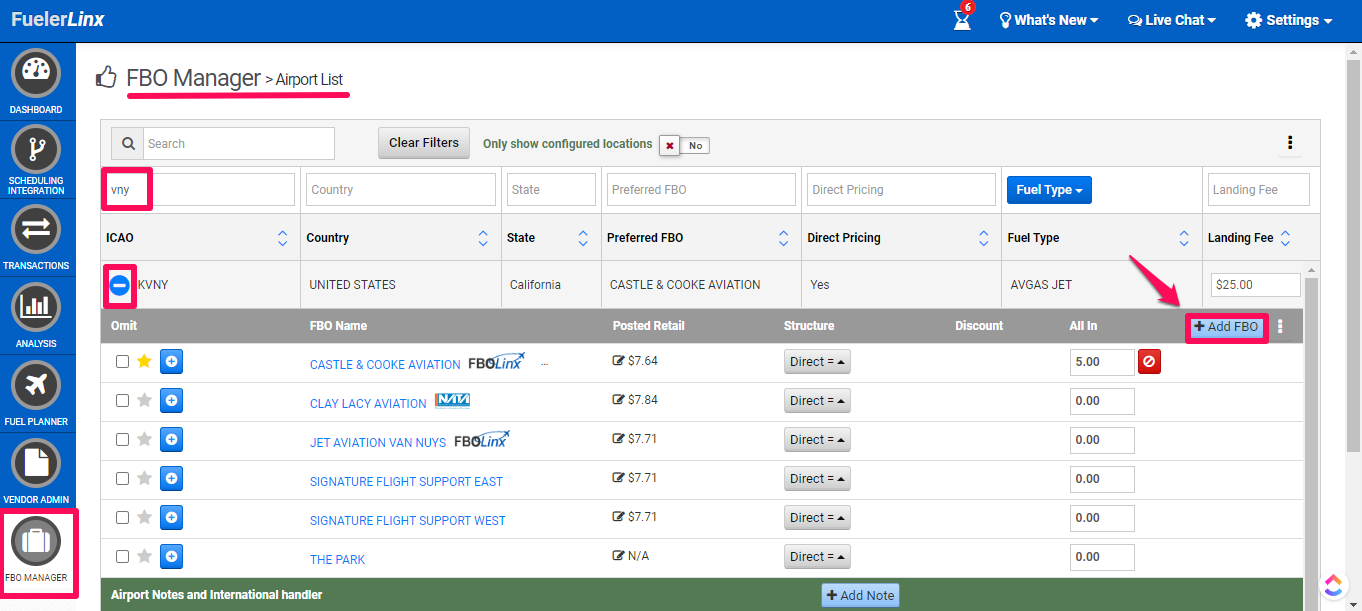The image size is (1362, 611).
Task: Check omit box for Signature Flight Support East
Action: [x=122, y=478]
